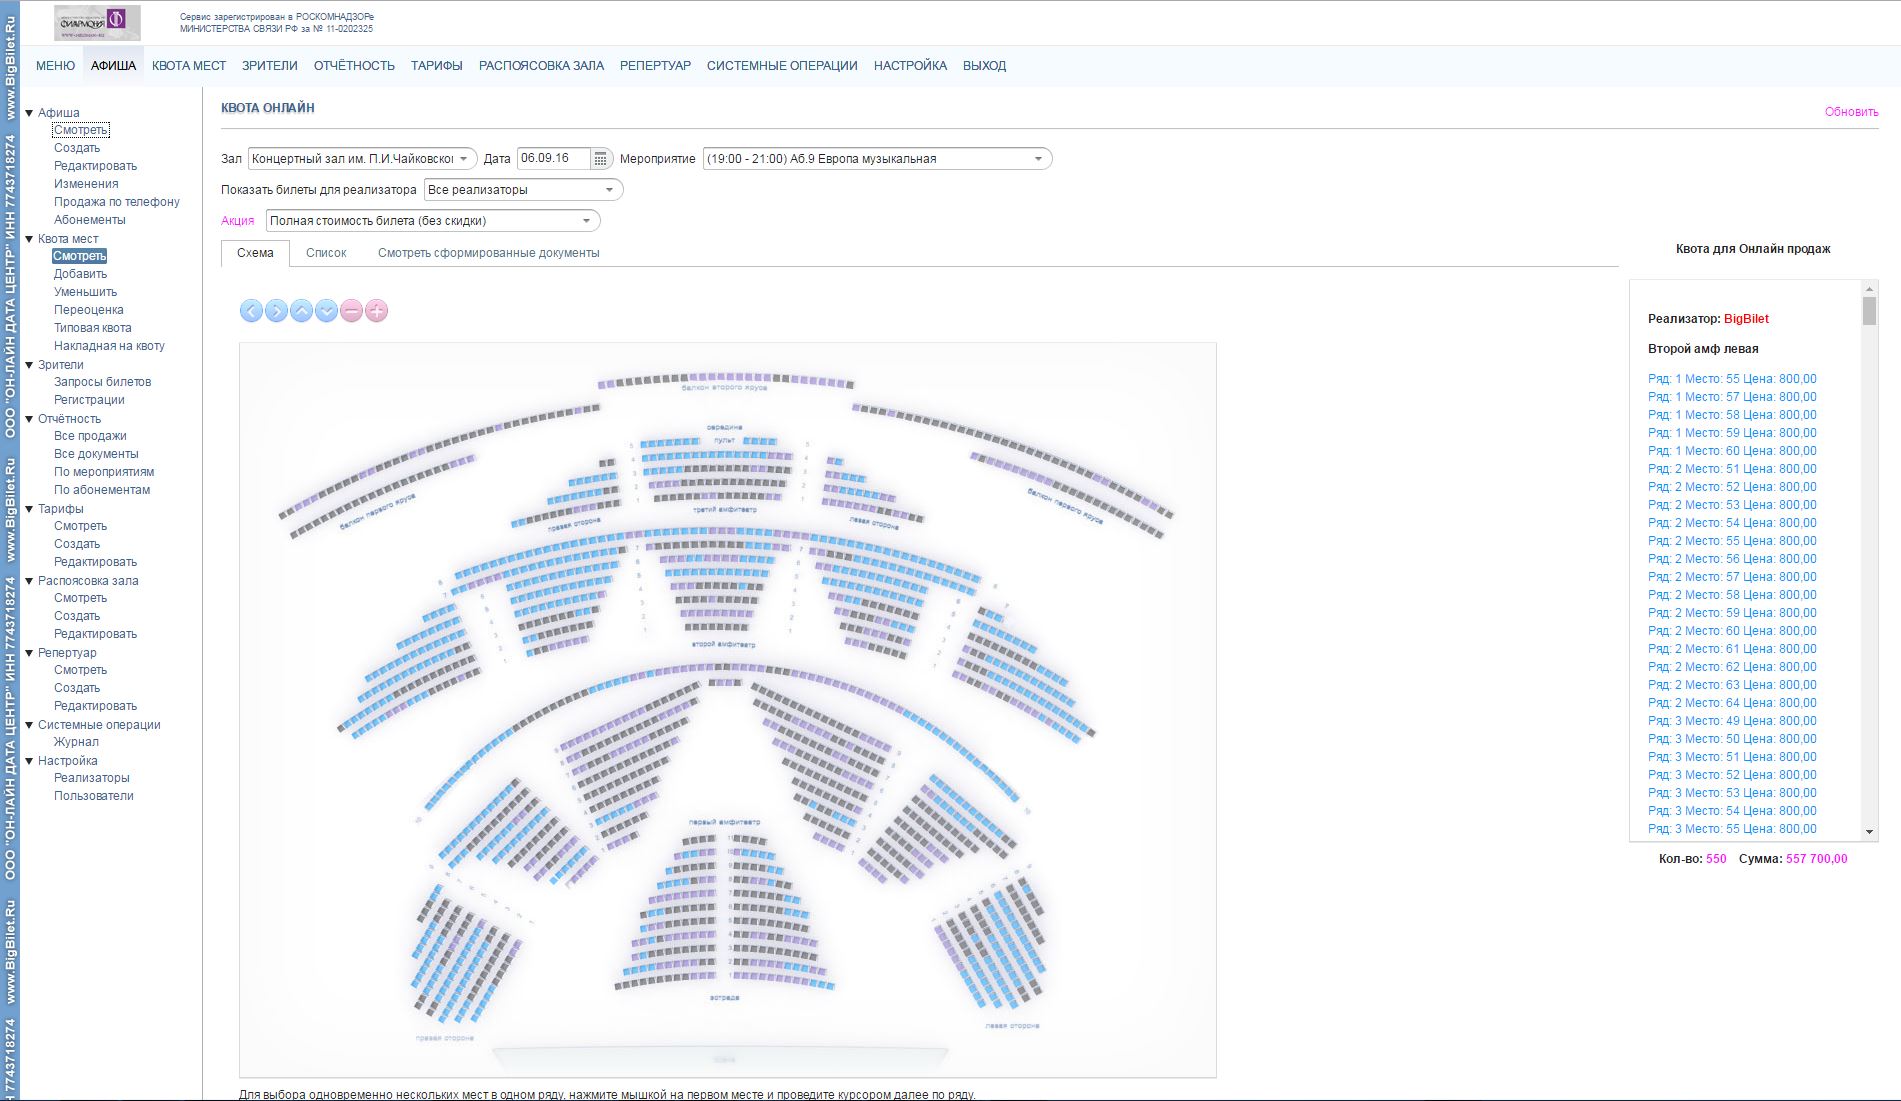Click the Обновить refresh link
1901x1101 pixels.
click(1851, 112)
